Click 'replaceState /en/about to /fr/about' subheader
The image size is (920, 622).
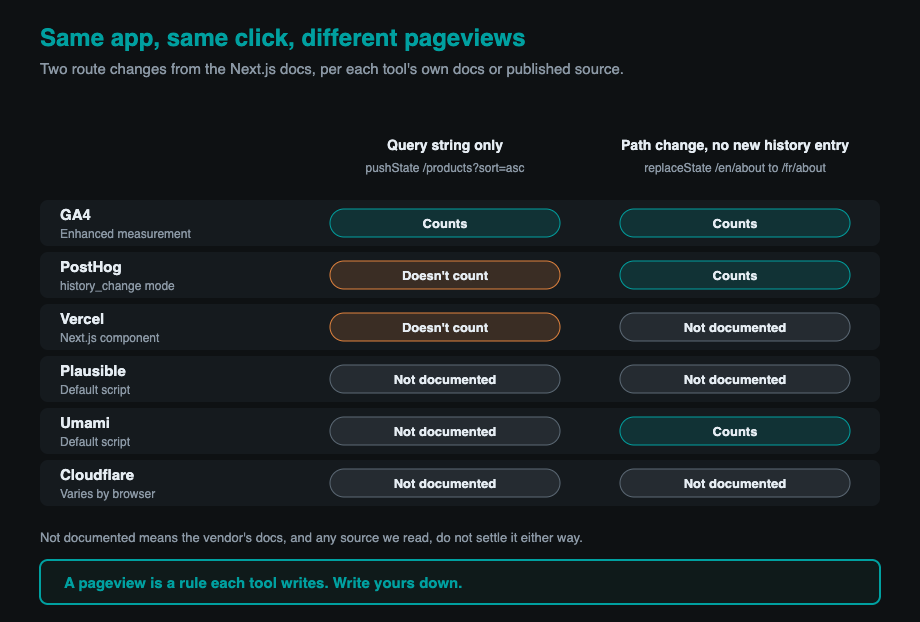735,168
